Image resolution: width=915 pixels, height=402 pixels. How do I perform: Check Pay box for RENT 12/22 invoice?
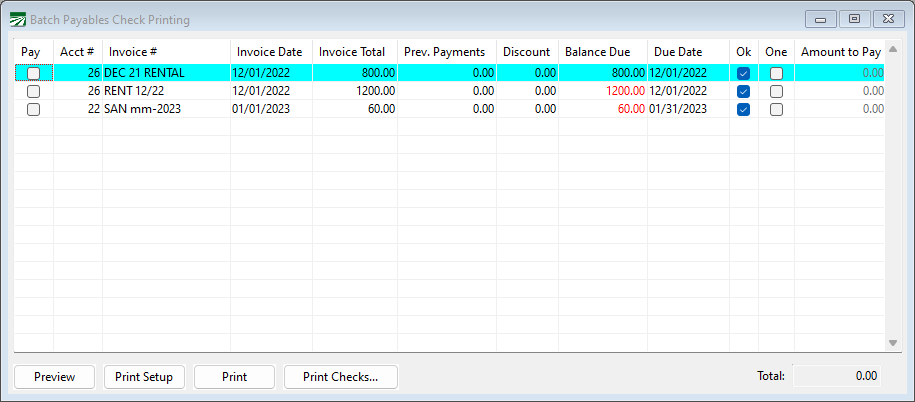(34, 91)
